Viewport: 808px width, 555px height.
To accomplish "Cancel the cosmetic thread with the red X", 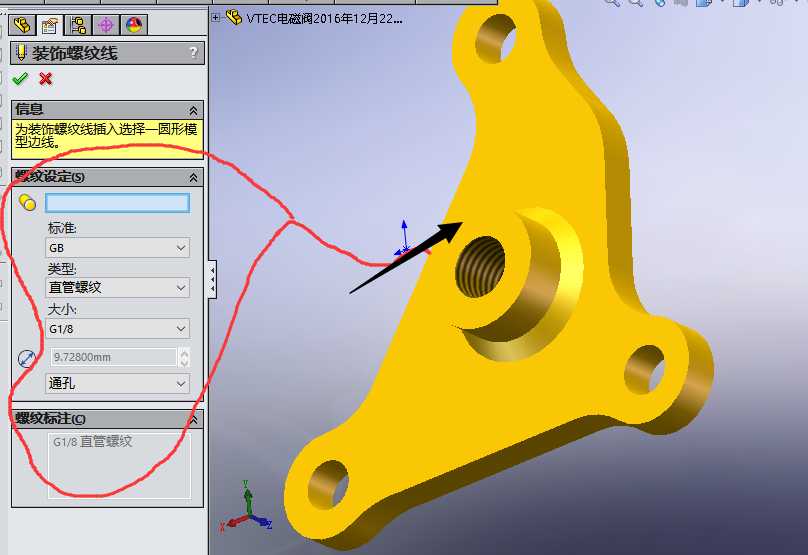I will pyautogui.click(x=46, y=79).
